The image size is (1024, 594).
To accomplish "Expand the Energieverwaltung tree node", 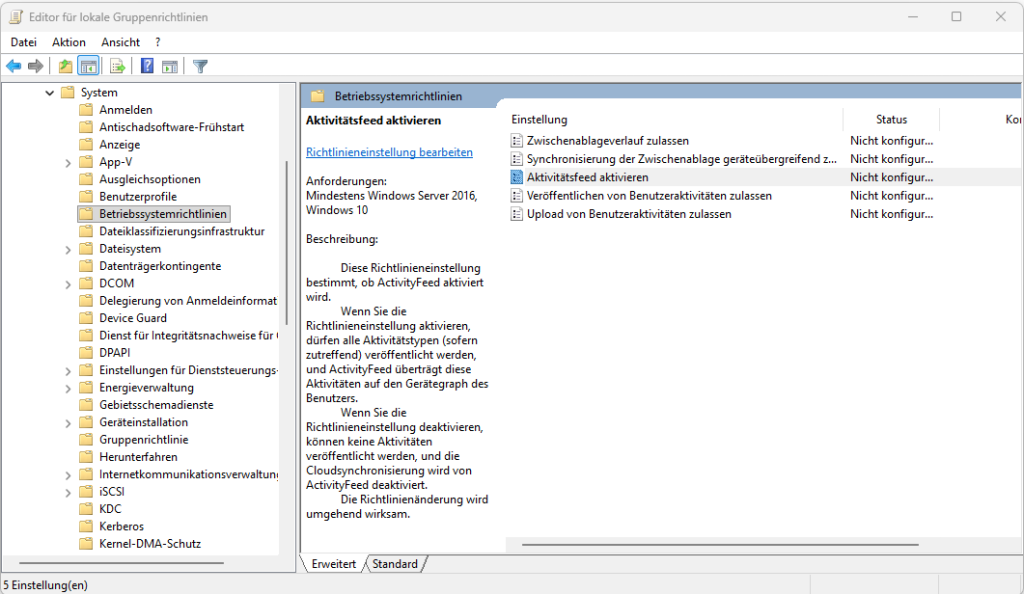I will pos(68,388).
